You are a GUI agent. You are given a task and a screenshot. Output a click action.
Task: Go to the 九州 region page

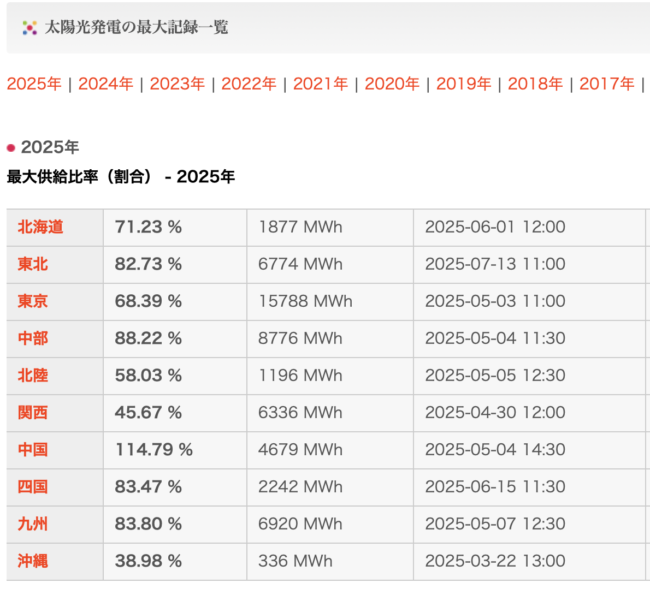pos(33,523)
